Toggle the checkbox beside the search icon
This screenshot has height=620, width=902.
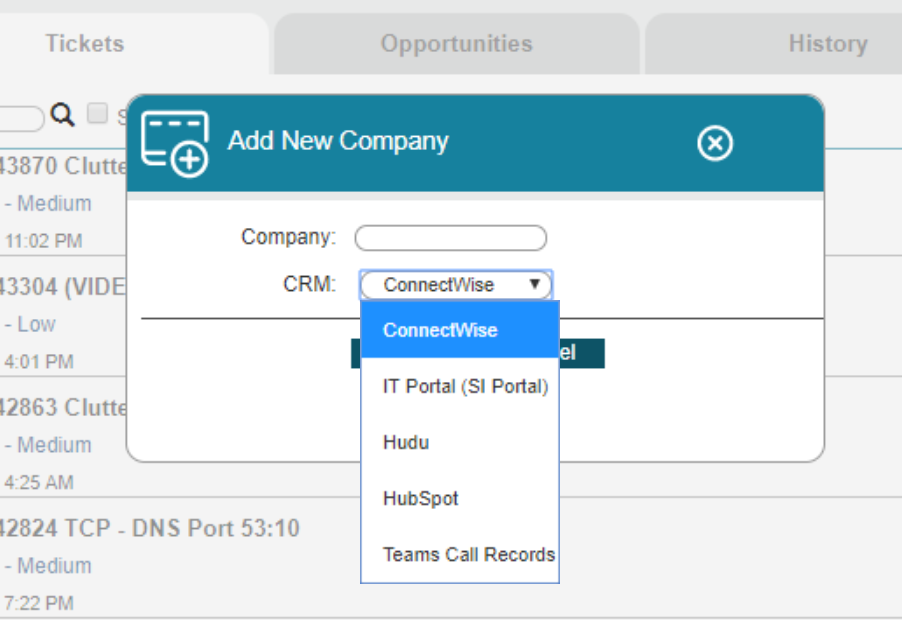click(x=97, y=113)
